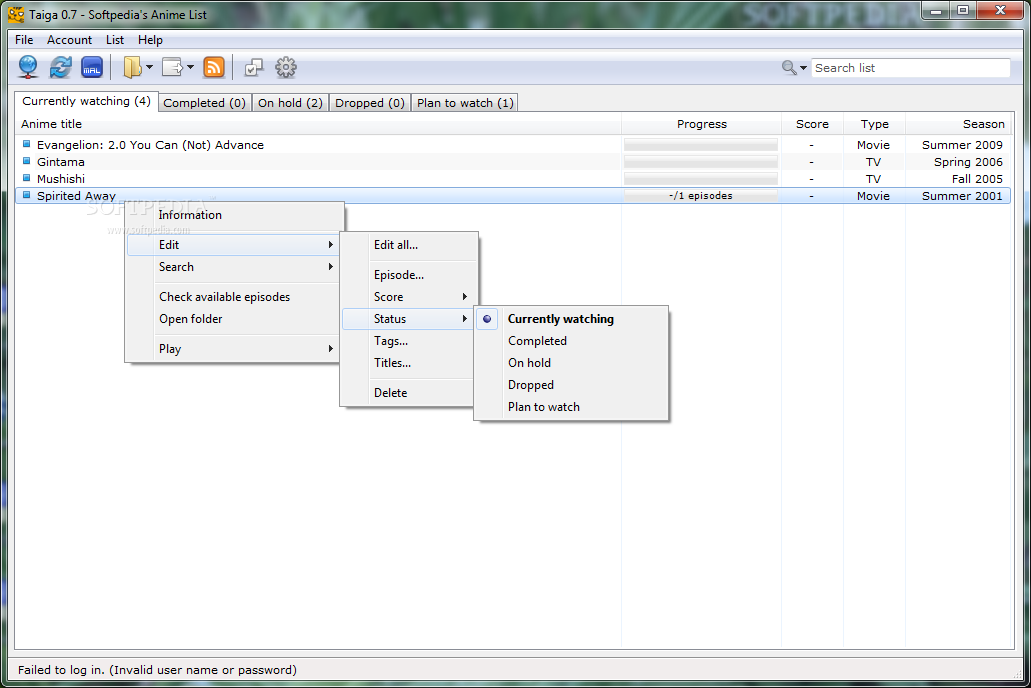Switch to On hold (2) tab
Screen dimensions: 1031x688
290,103
